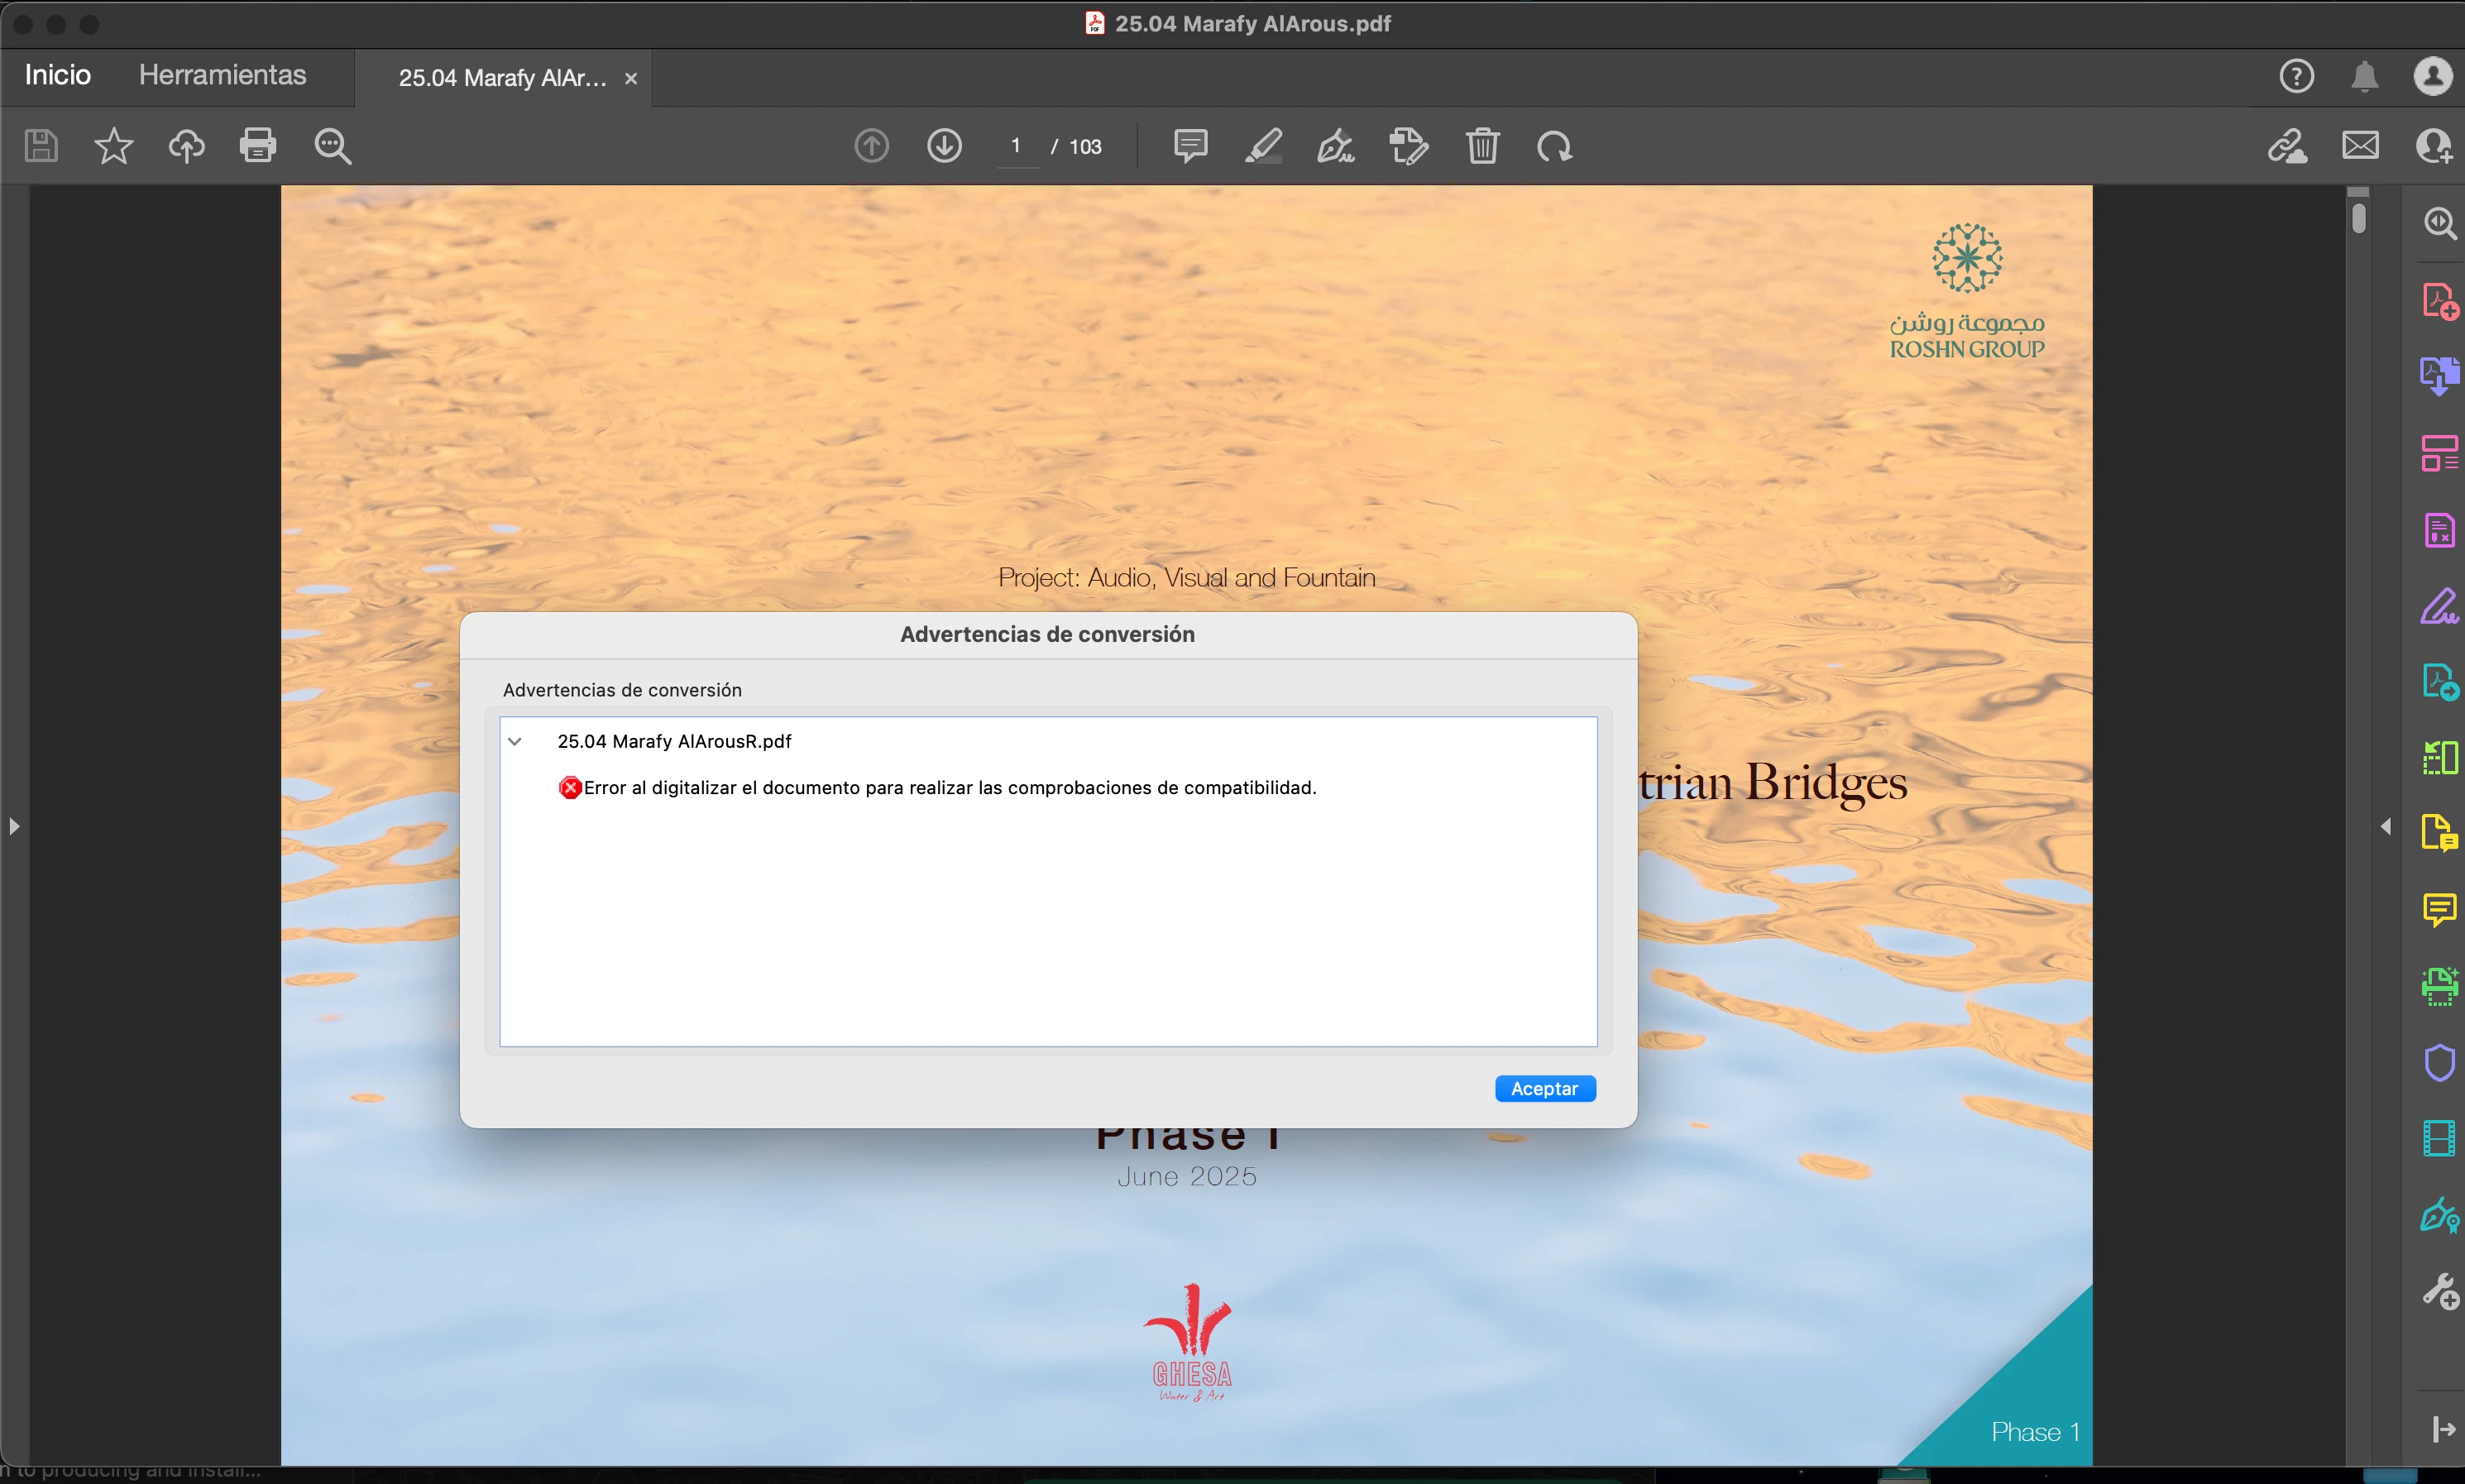Collapse right tools pane arrow
Viewport: 2465px width, 1484px height.
2386,826
